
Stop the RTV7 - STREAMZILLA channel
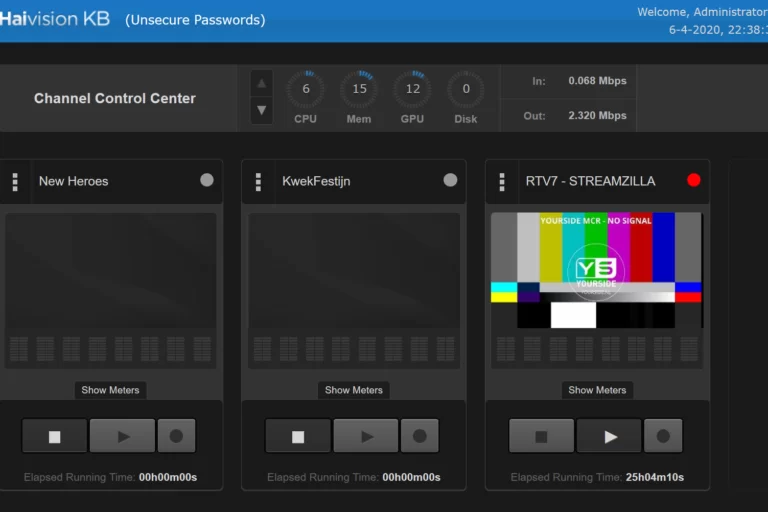tap(541, 436)
